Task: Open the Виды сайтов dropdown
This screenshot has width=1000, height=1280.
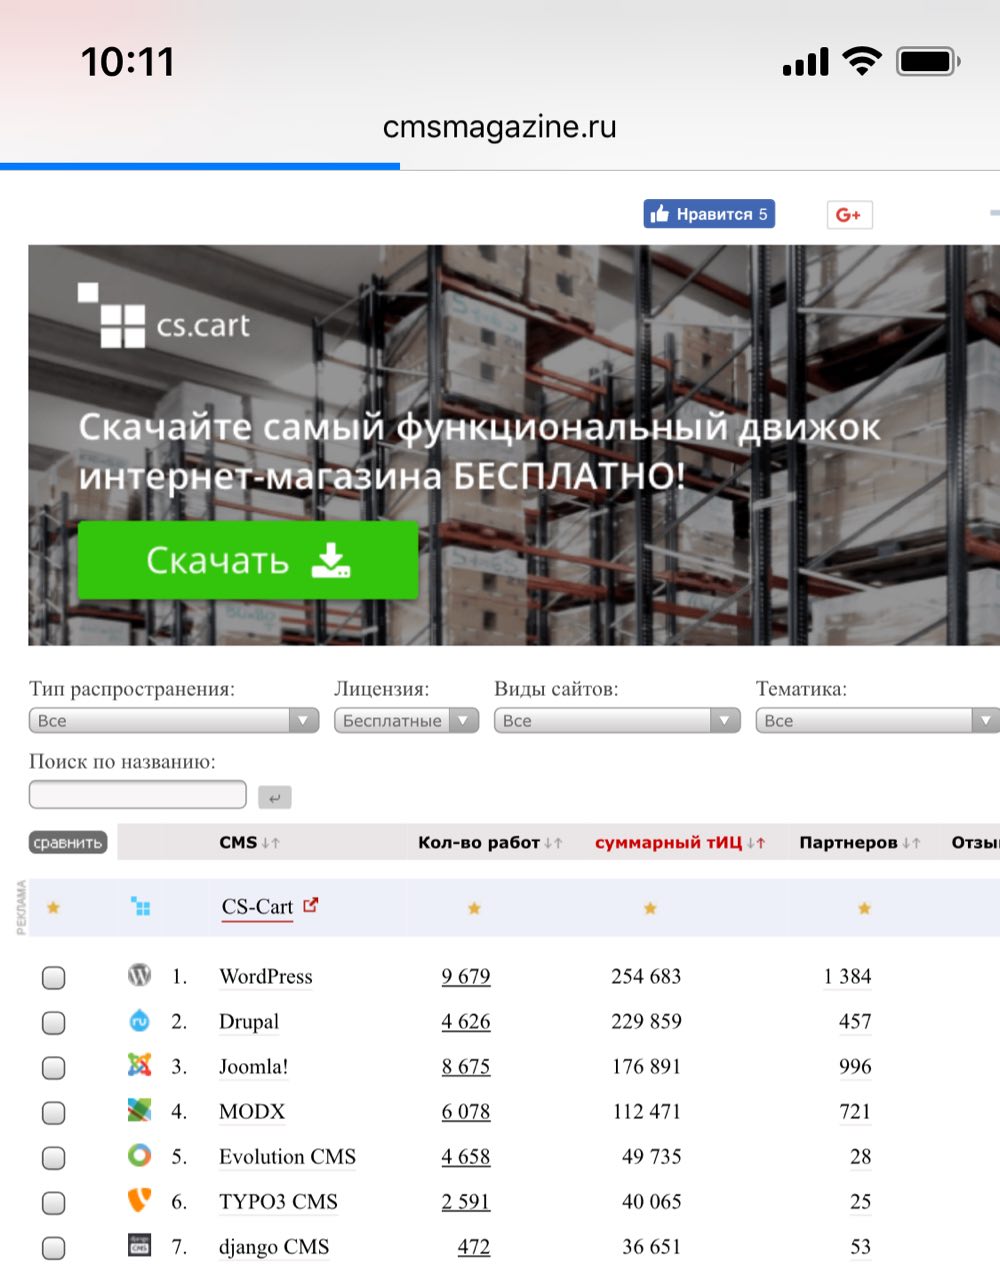Action: pos(617,720)
